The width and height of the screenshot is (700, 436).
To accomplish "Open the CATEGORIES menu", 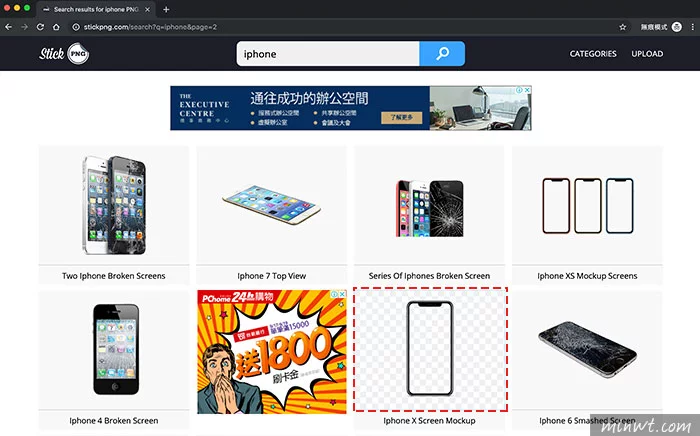I will click(593, 54).
